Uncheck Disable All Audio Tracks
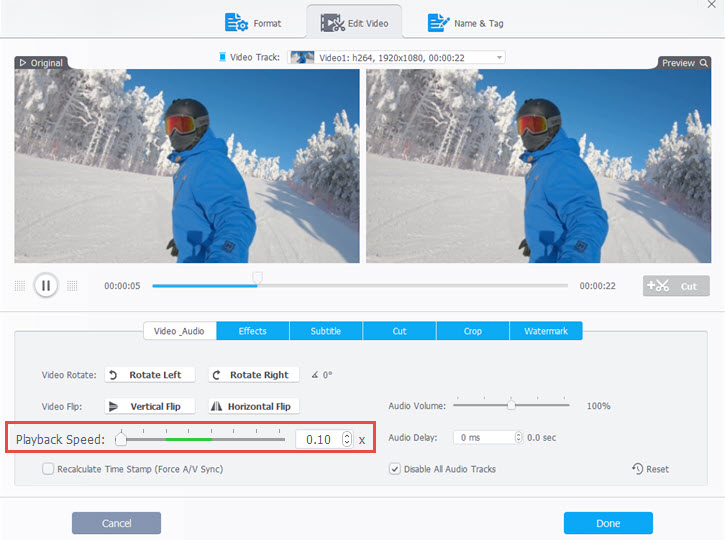Image resolution: width=725 pixels, height=540 pixels. coord(395,469)
